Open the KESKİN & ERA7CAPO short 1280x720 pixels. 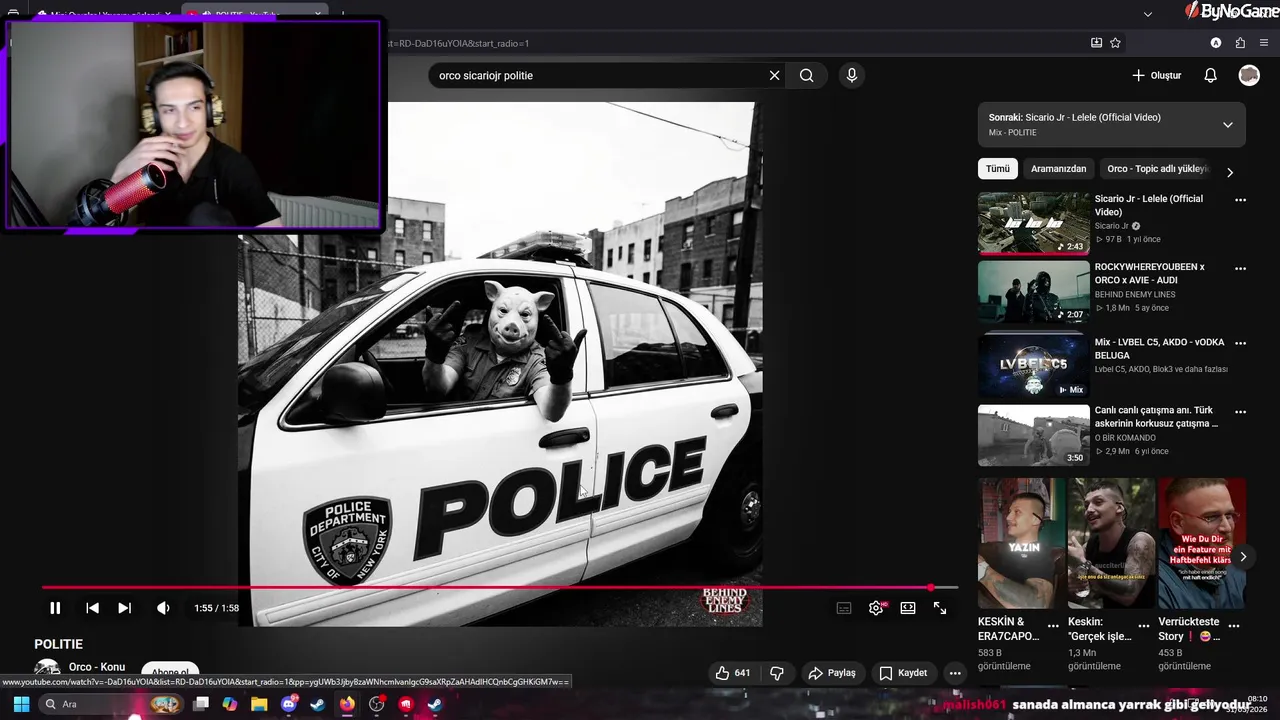pyautogui.click(x=1022, y=543)
